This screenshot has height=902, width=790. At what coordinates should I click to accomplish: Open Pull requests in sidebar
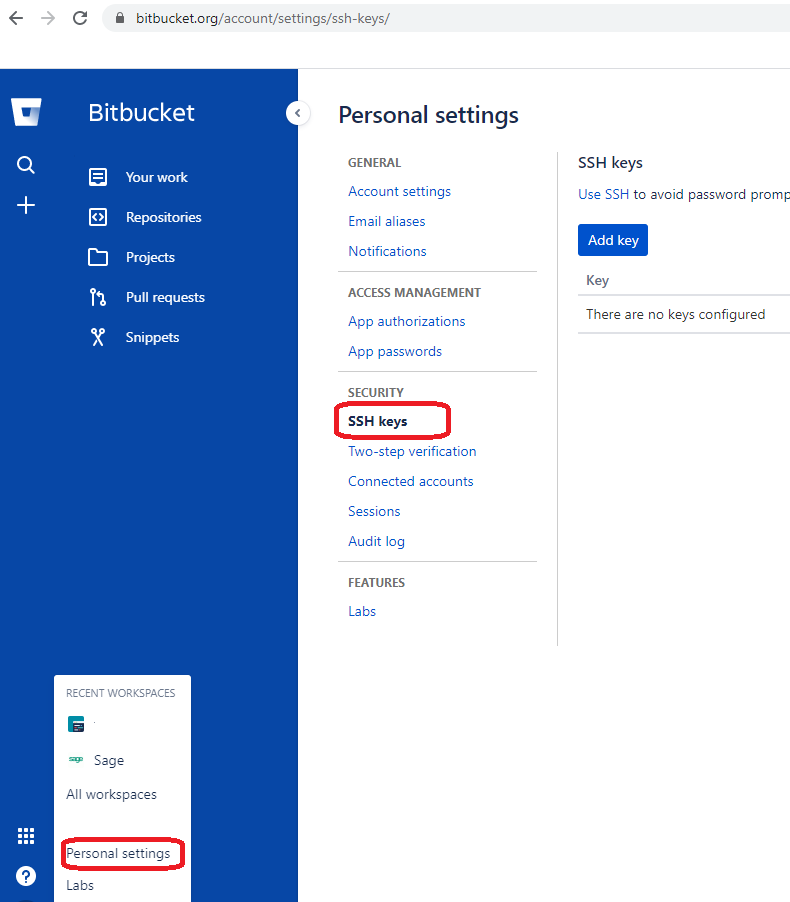pos(165,297)
